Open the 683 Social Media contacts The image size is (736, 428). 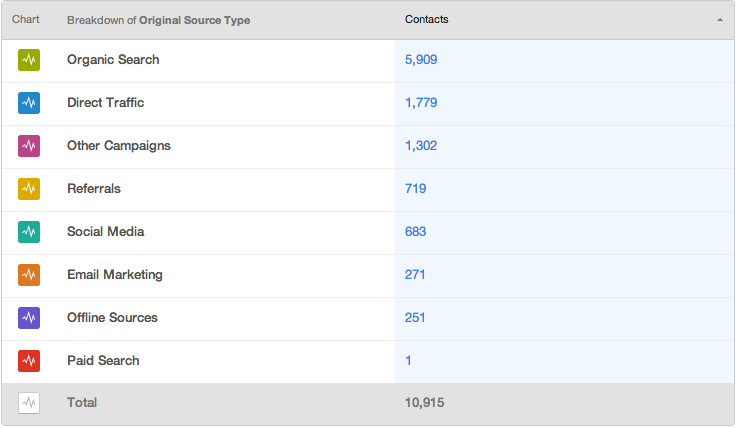point(415,232)
